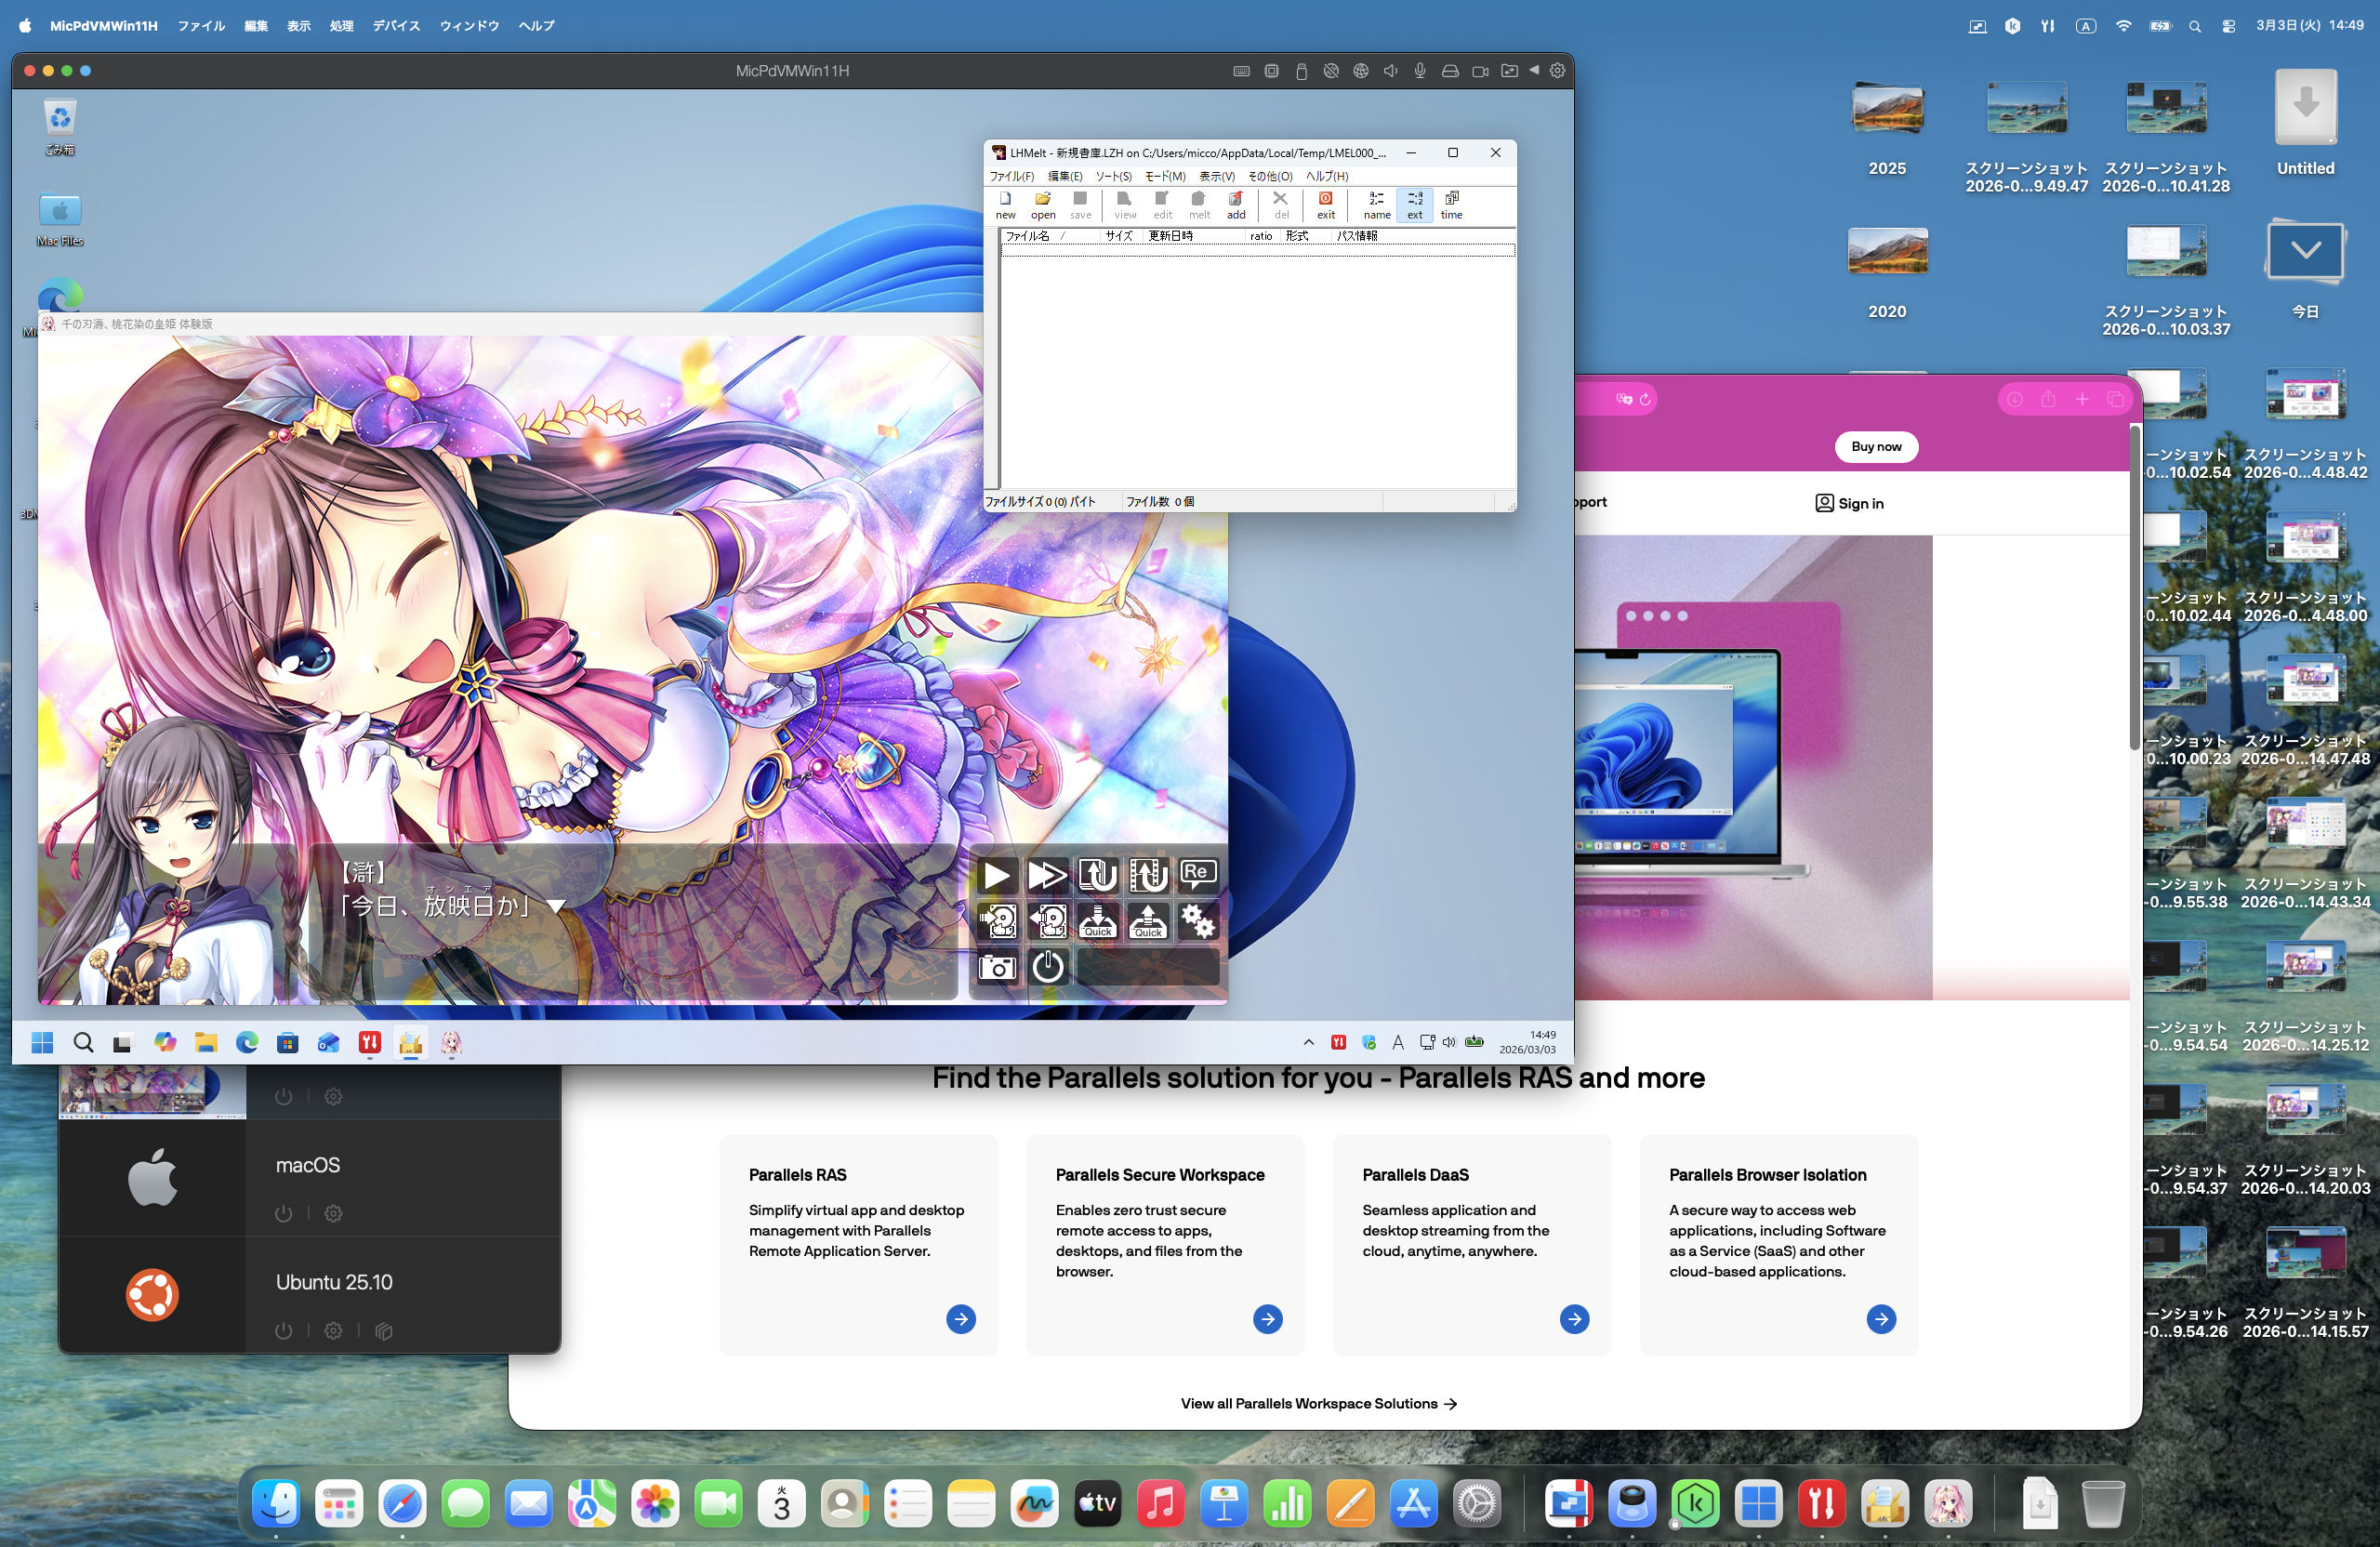The image size is (2380, 1547).
Task: Click the camera screenshot icon in game
Action: pos(996,967)
